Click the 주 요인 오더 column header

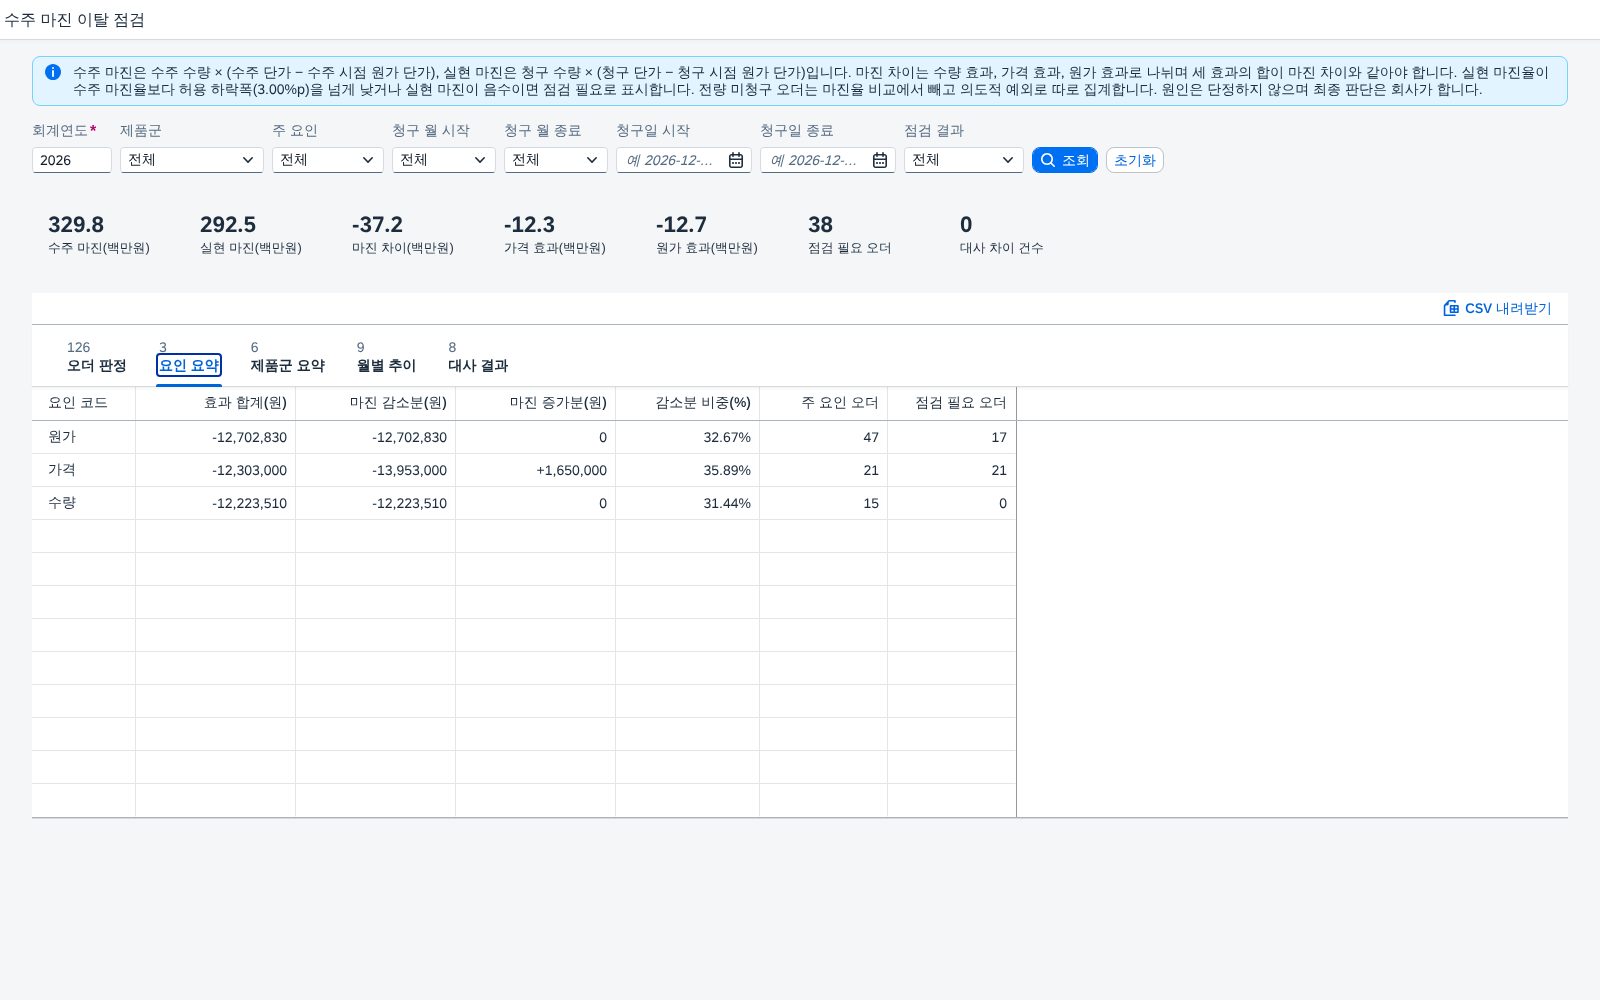[x=824, y=403]
